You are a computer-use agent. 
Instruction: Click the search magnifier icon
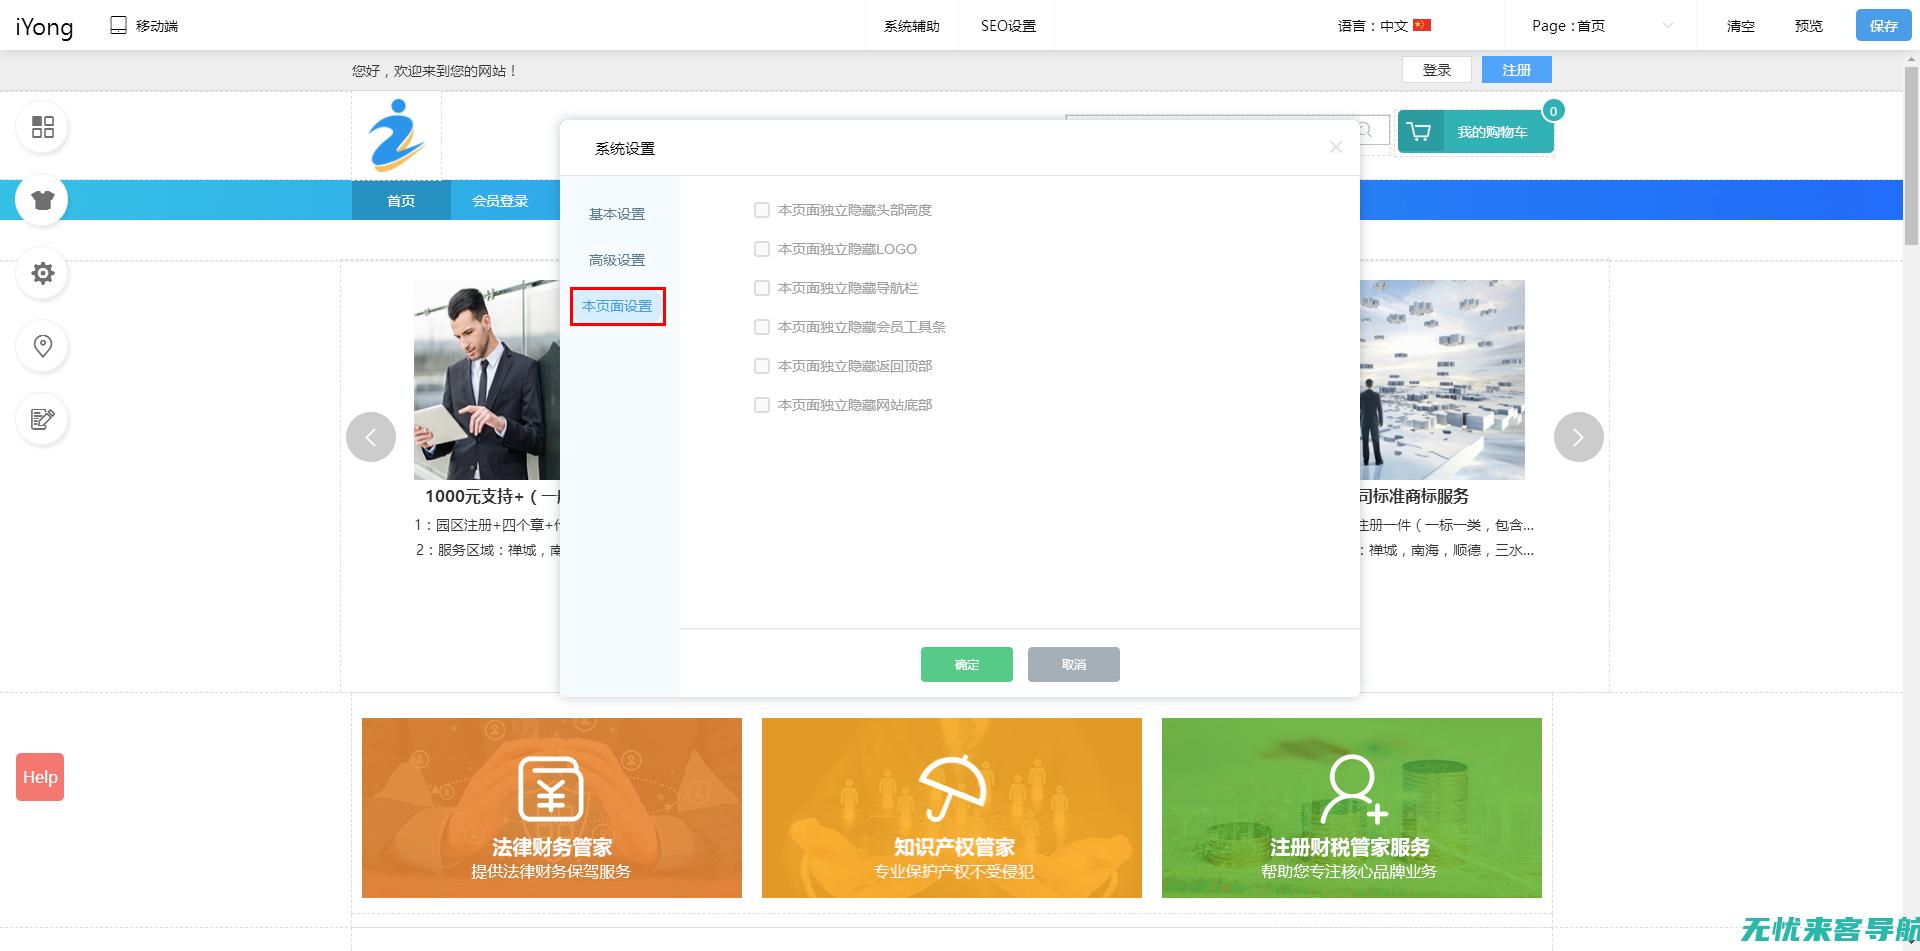(1366, 129)
